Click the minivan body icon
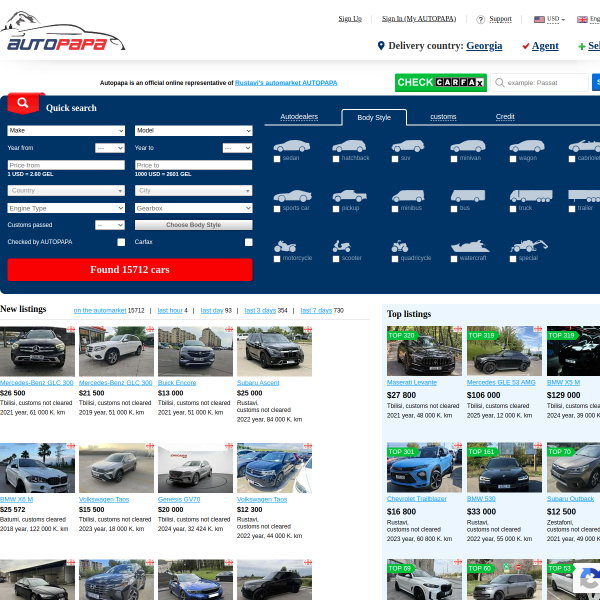This screenshot has width=600, height=600. 468,146
